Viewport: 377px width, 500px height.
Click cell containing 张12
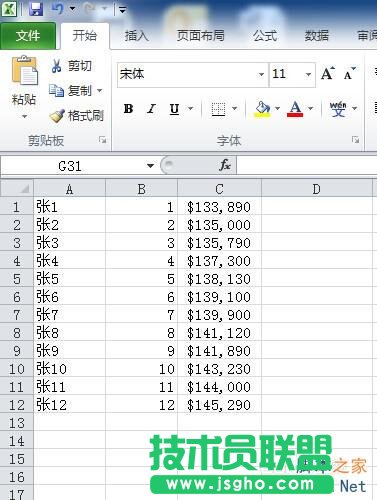[69, 405]
